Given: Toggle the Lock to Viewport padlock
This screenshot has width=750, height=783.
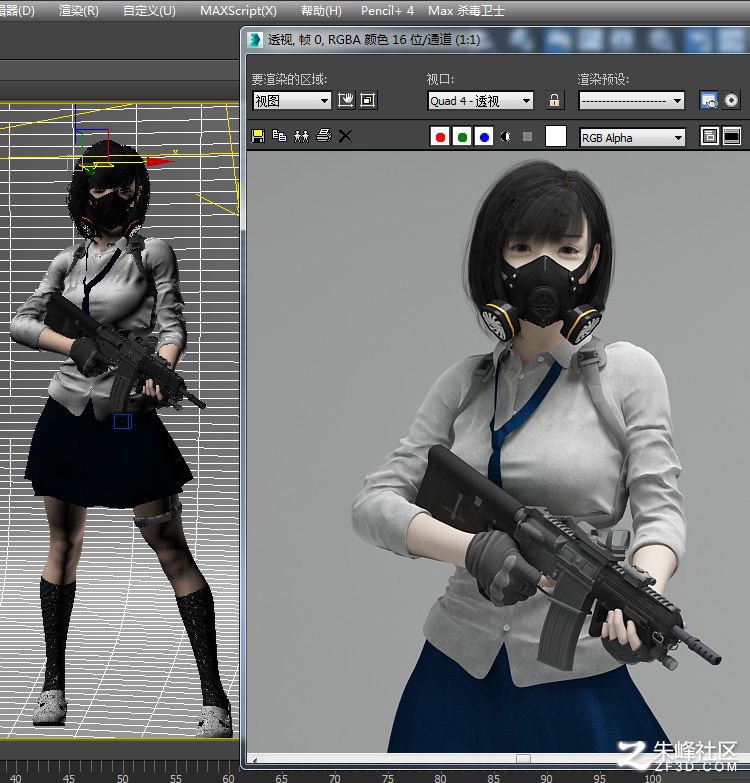Looking at the screenshot, I should point(554,100).
